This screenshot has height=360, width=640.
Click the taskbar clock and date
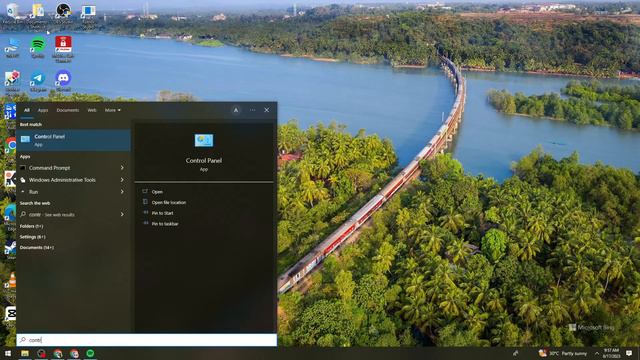point(611,353)
